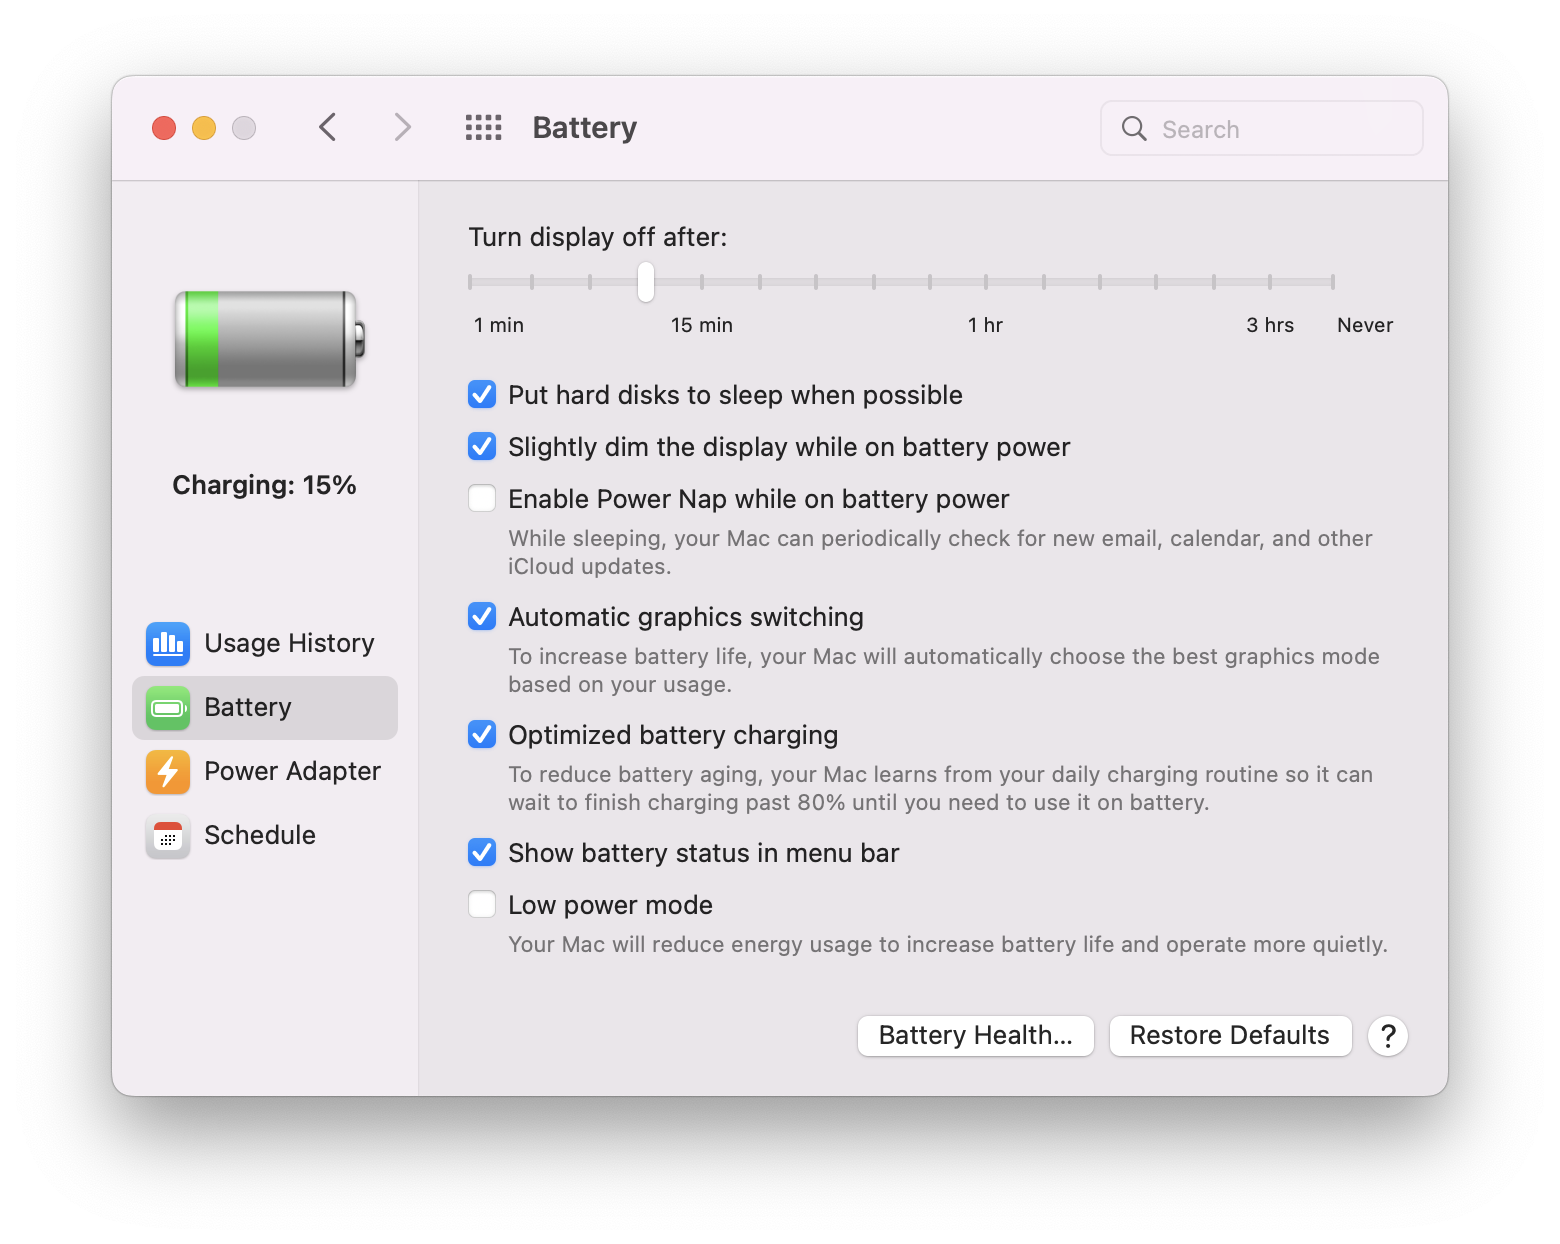Click the charging battery illustration
The width and height of the screenshot is (1560, 1244).
[266, 340]
